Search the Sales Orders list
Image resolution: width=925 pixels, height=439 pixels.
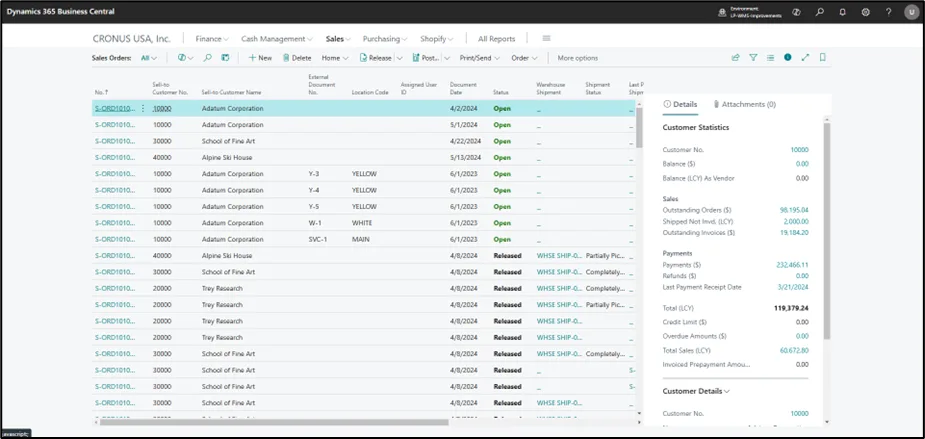point(208,58)
